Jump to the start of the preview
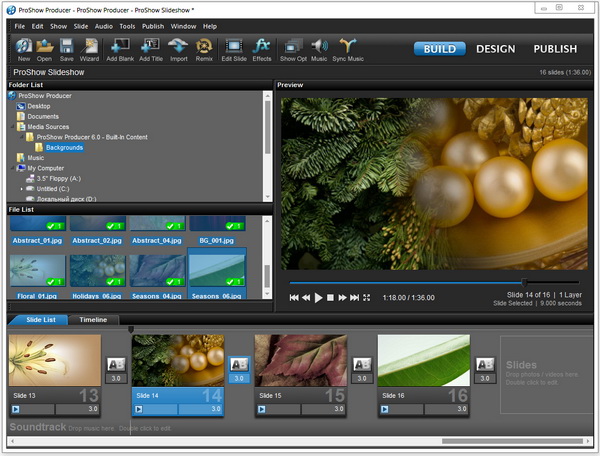Screen dimensions: 600x456 (294, 298)
